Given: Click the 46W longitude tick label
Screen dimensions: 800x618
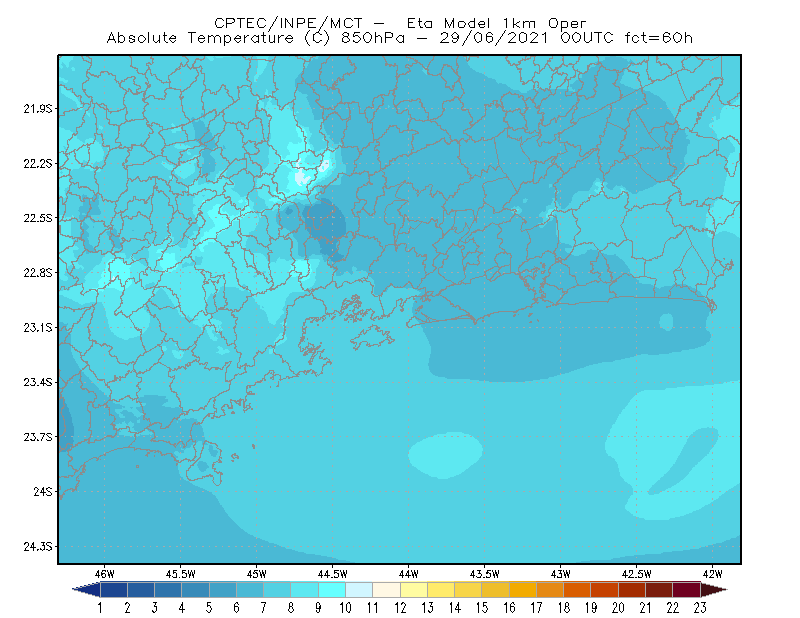Looking at the screenshot, I should click(104, 574).
